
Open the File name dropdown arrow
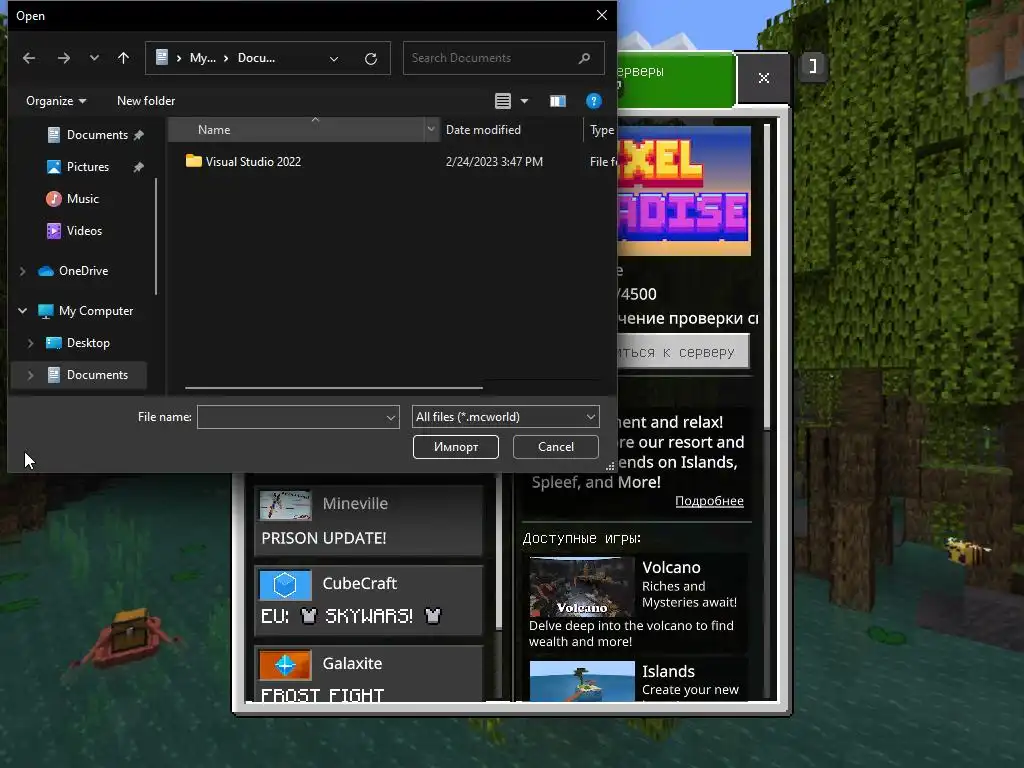391,417
